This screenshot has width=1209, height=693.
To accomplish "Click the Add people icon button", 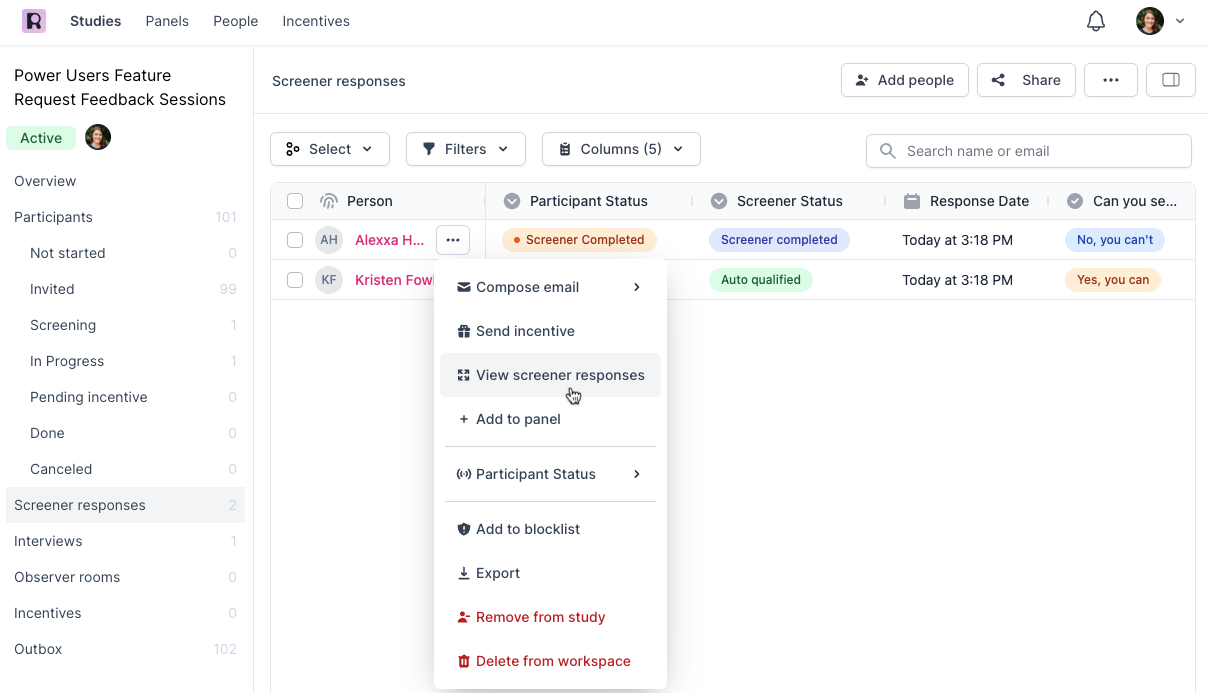I will coord(904,80).
